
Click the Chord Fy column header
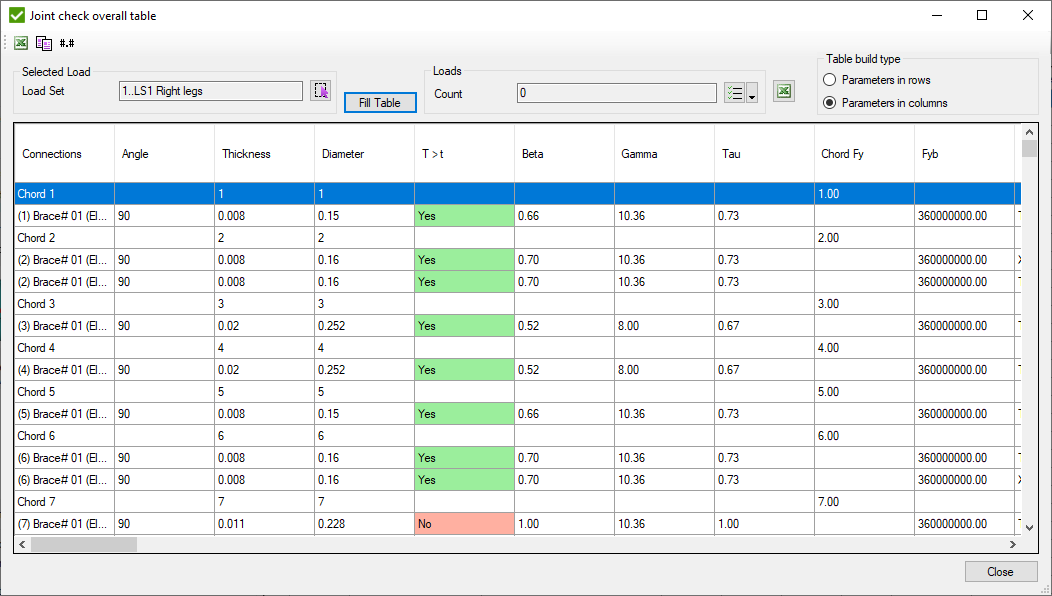tap(842, 154)
